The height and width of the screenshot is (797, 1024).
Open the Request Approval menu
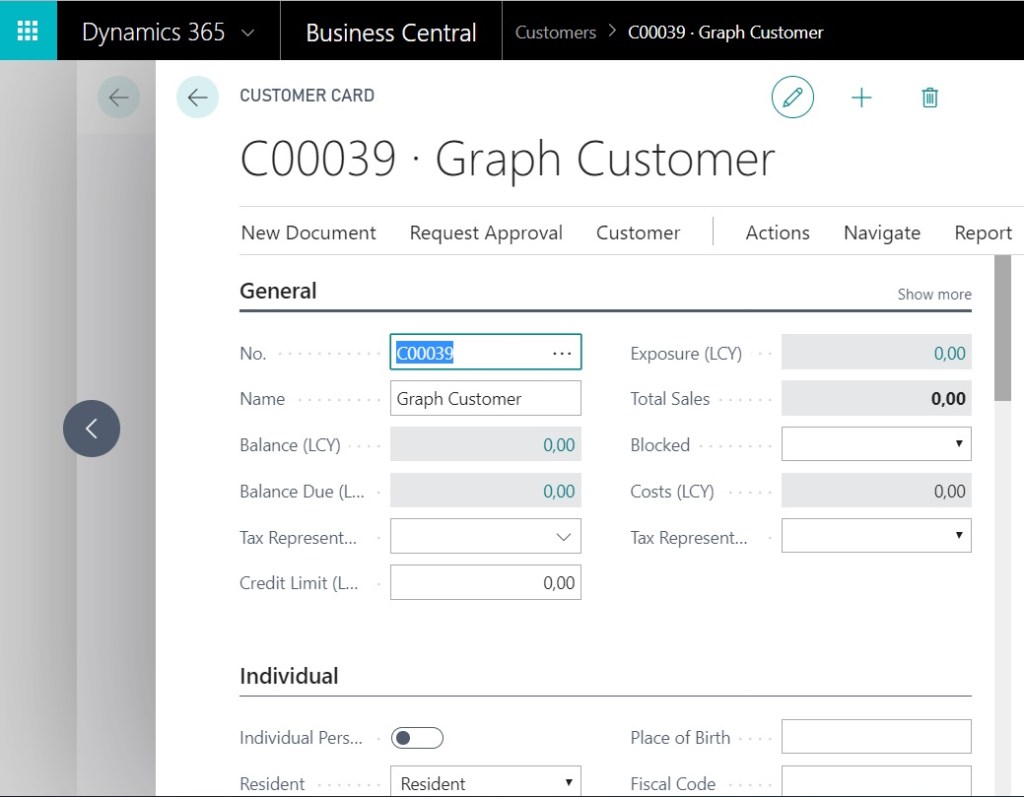(x=486, y=233)
